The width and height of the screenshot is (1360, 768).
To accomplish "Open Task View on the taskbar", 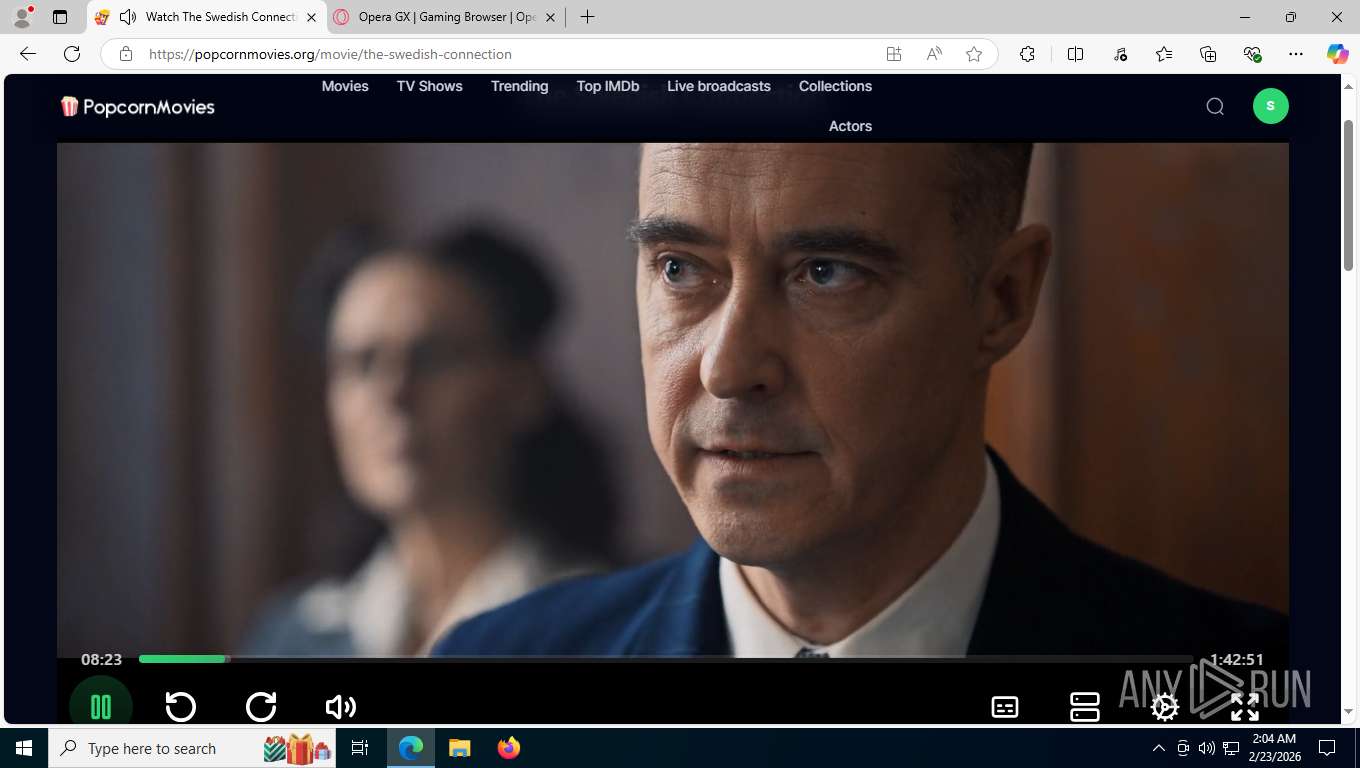I will (361, 748).
